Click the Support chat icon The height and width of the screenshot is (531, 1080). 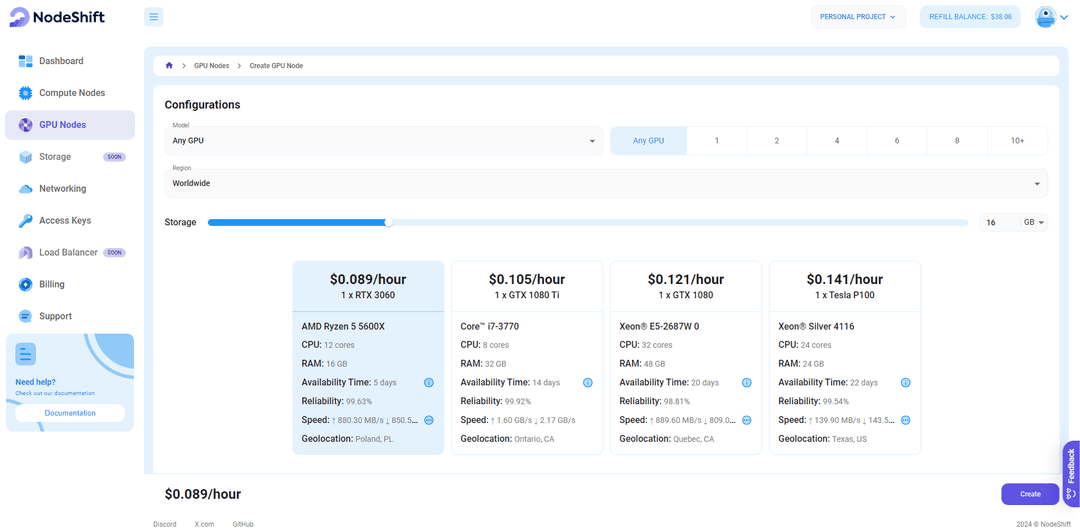[25, 316]
